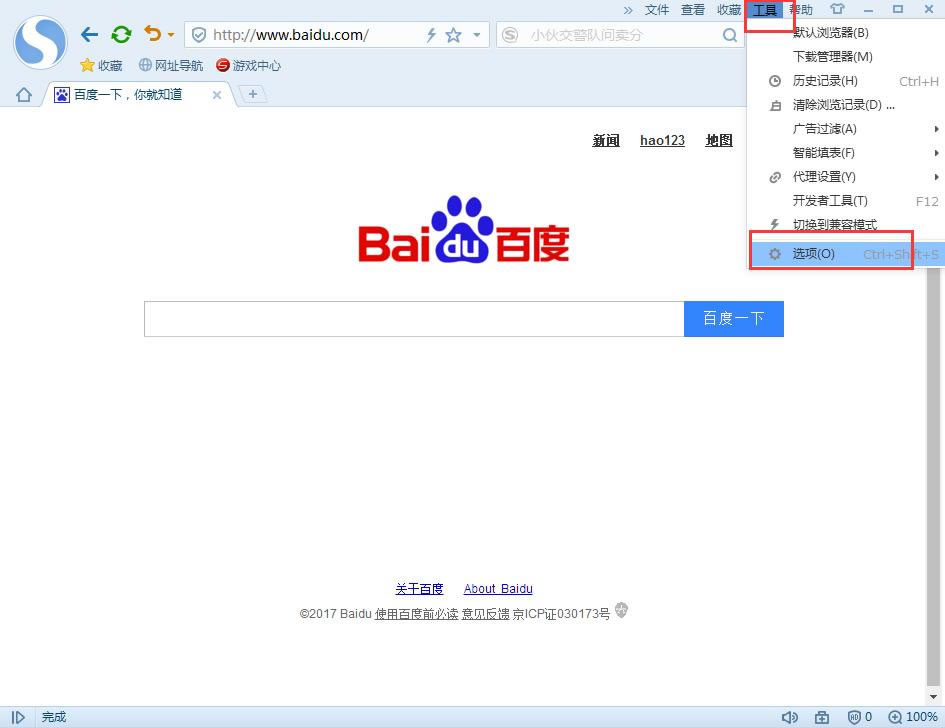
Task: Open the hao123 link
Action: (x=662, y=140)
